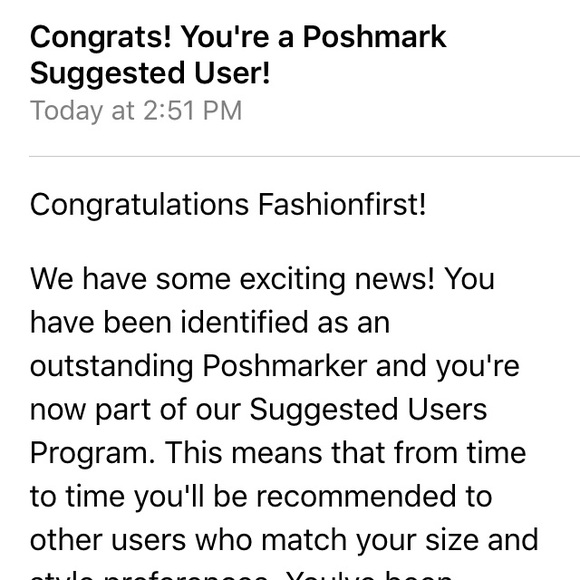This screenshot has width=580, height=580.
Task: Tap the phrase 'This means that from time'
Action: point(345,453)
